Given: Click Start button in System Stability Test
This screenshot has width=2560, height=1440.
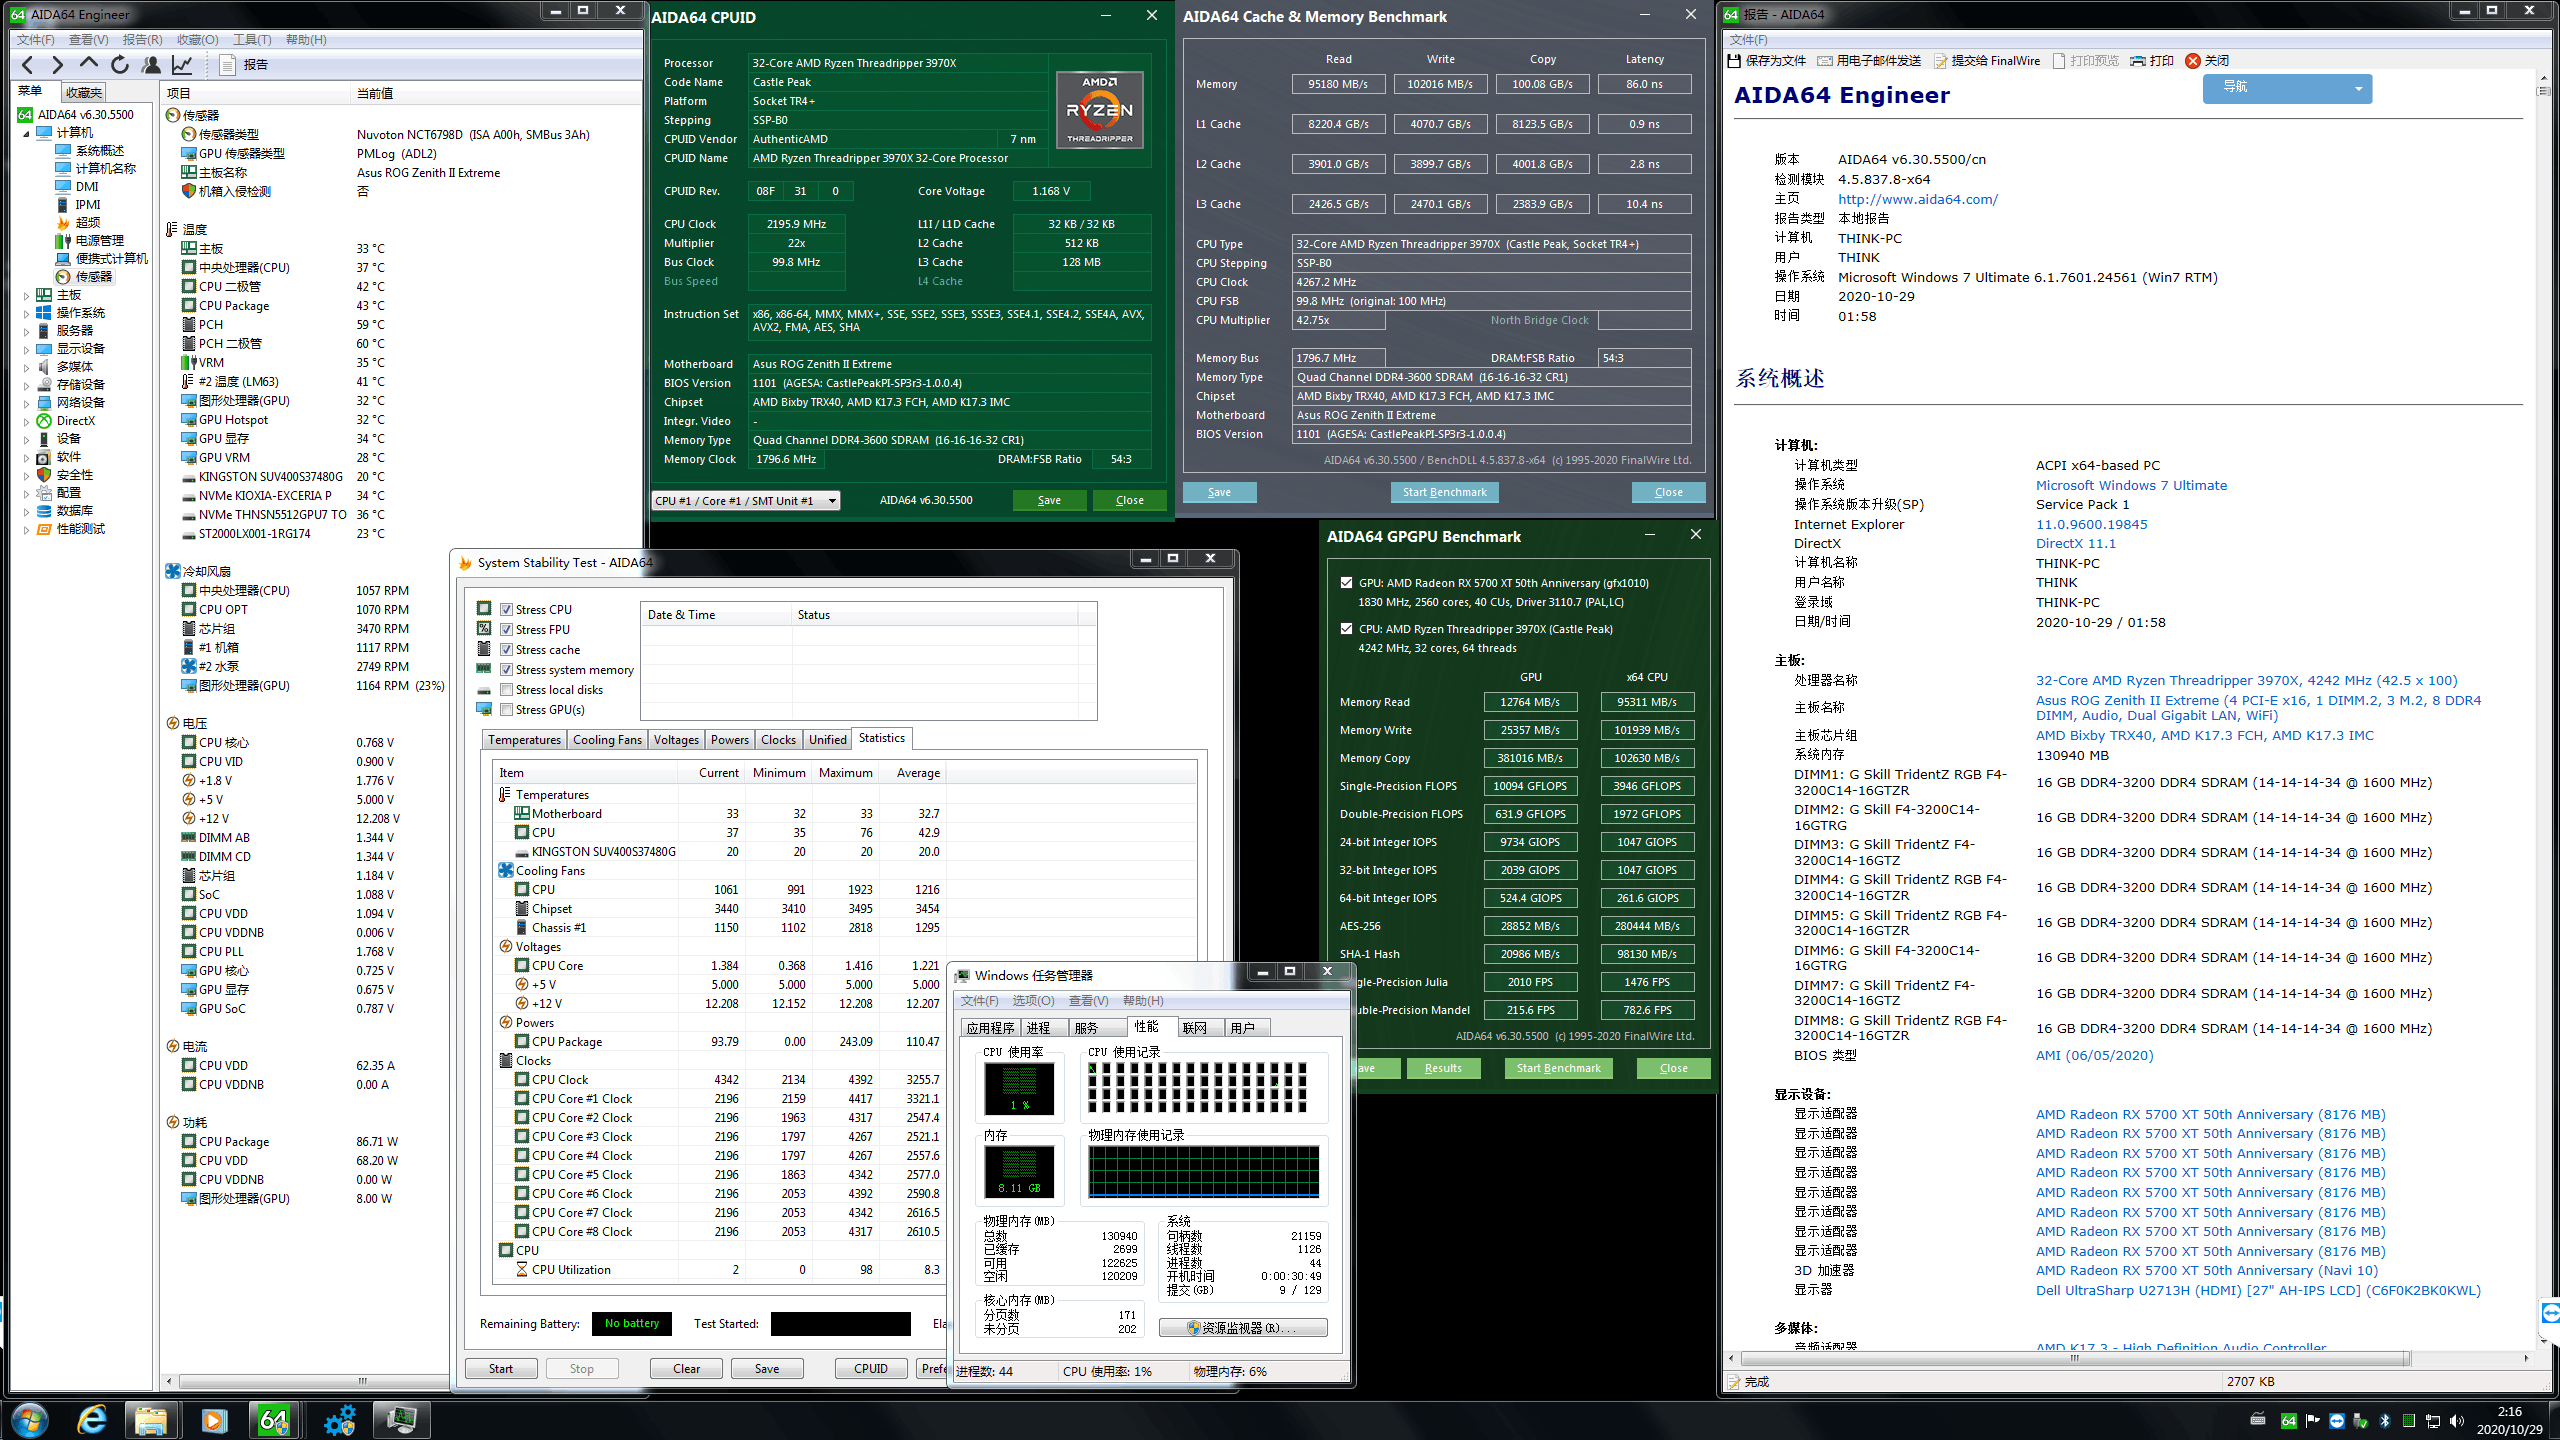Looking at the screenshot, I should click(501, 1369).
